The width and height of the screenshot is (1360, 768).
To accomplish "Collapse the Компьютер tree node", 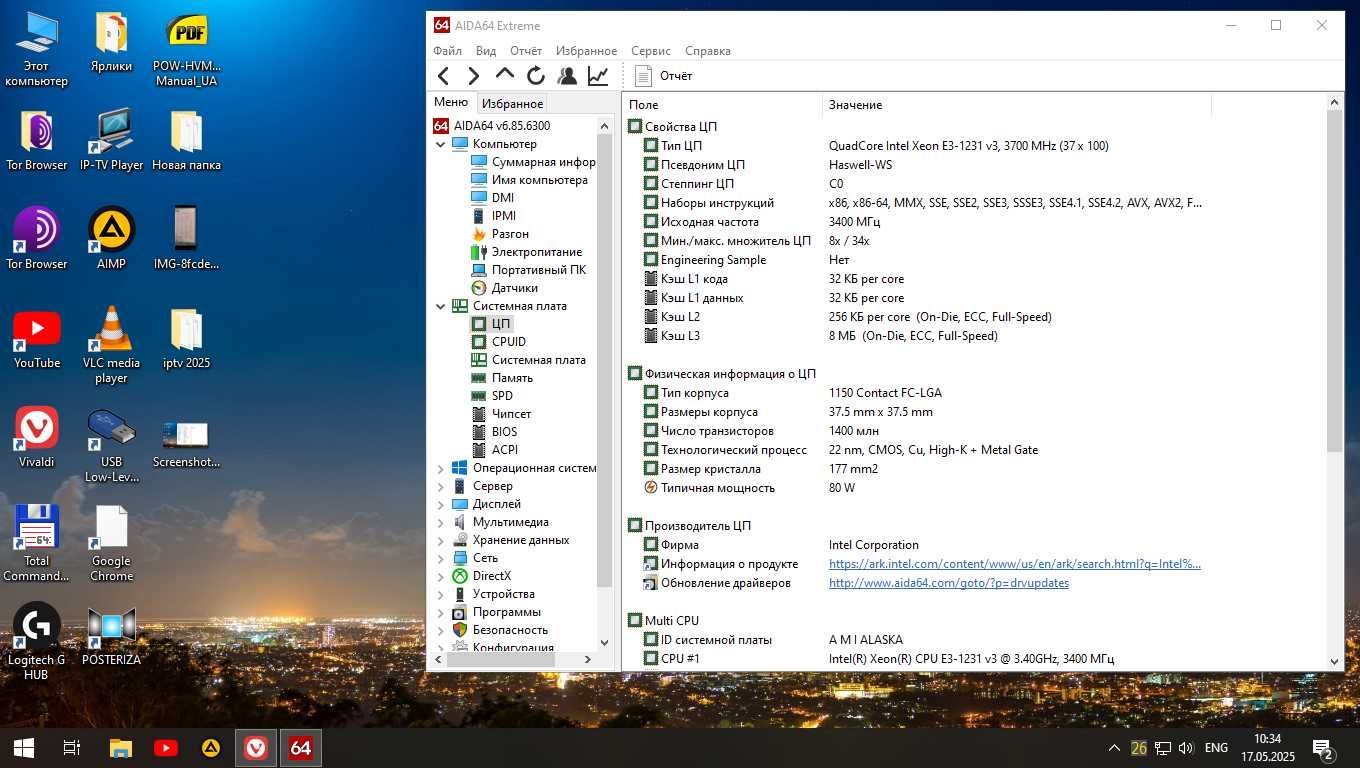I will 441,144.
